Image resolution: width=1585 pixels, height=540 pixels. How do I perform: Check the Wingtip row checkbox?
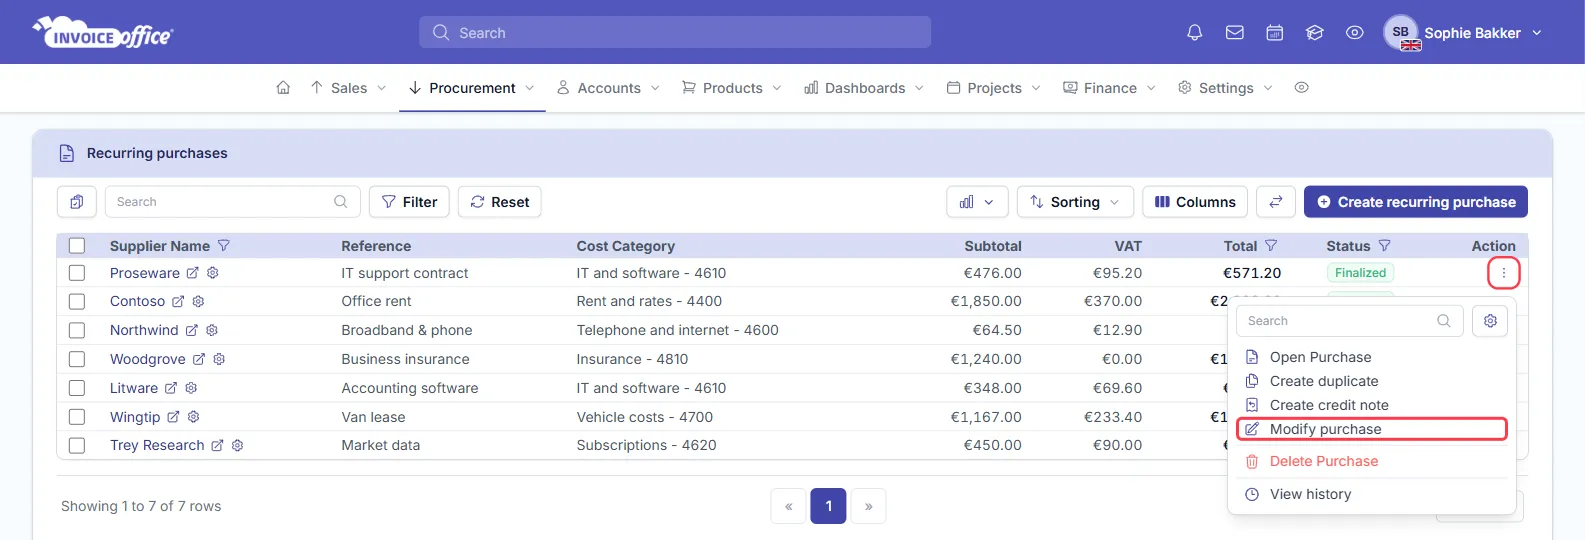tap(77, 417)
